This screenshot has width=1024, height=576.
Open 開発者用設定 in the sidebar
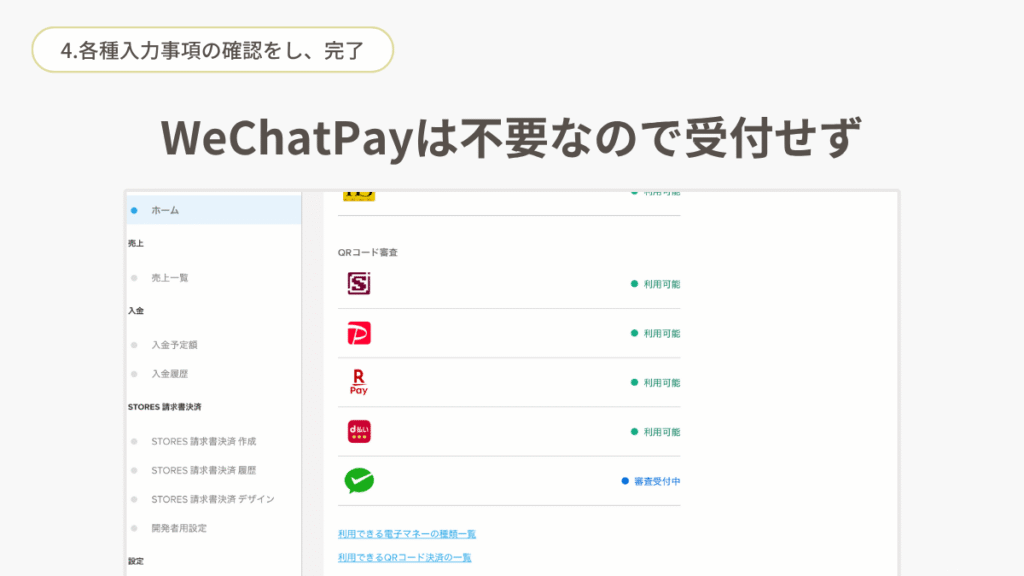tap(178, 528)
